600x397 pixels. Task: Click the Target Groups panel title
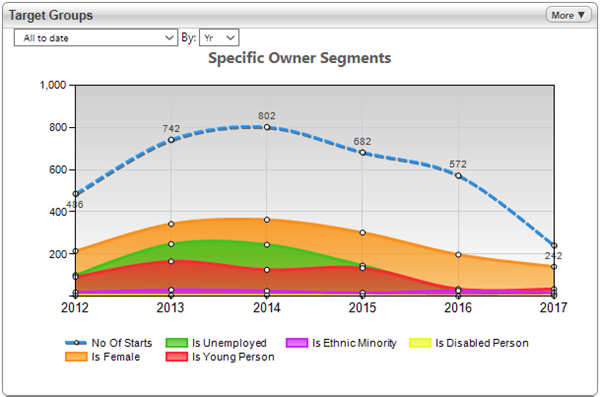(51, 15)
